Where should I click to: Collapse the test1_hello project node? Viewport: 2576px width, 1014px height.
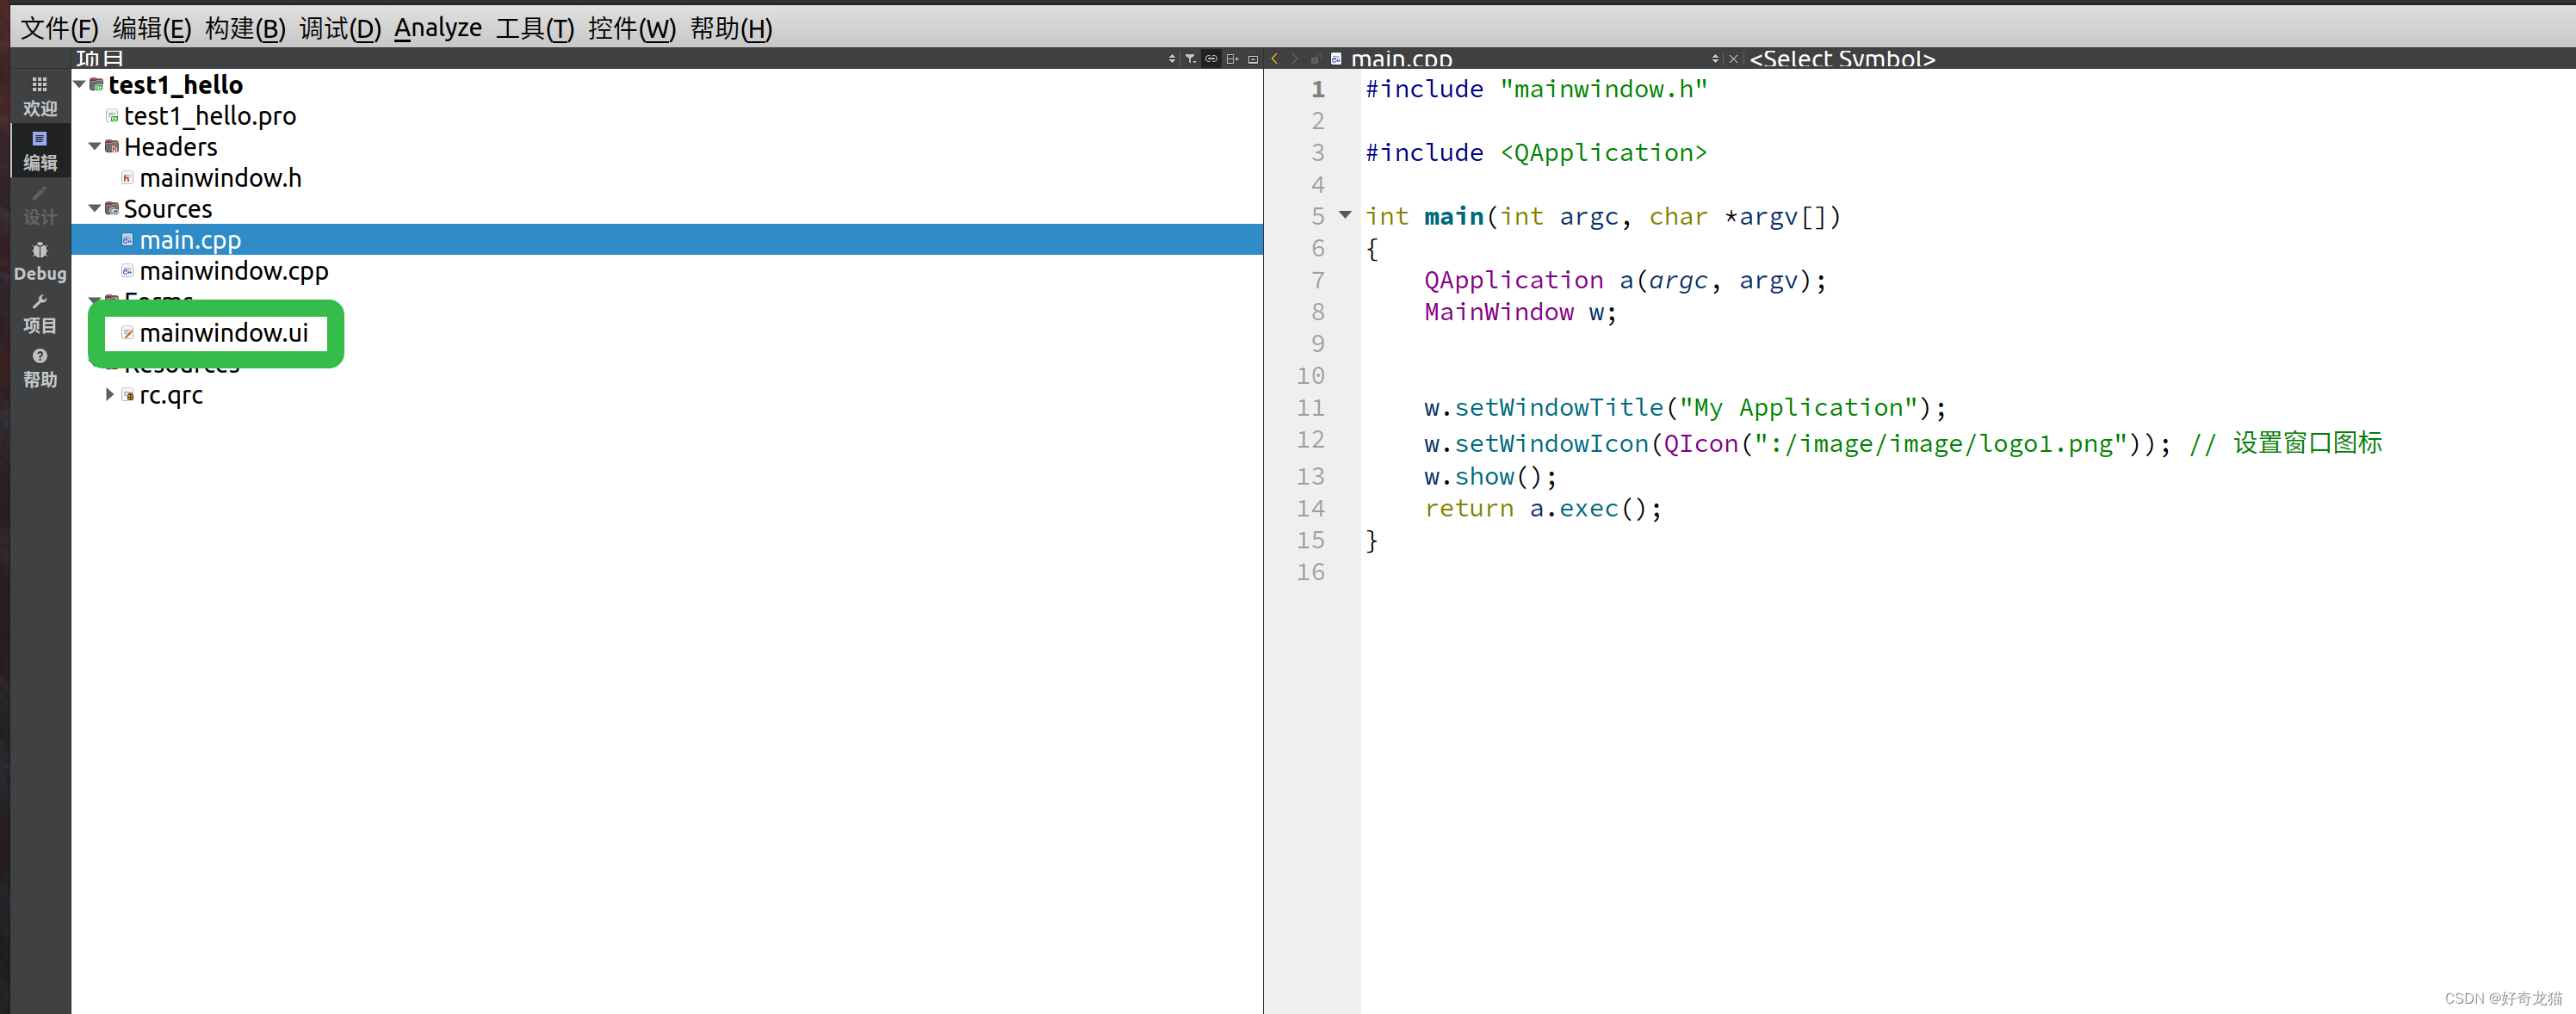tap(80, 85)
